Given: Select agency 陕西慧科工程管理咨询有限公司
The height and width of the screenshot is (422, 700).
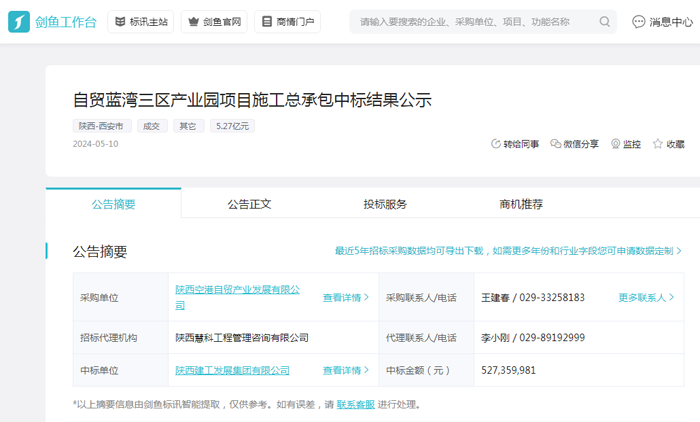Looking at the screenshot, I should (x=242, y=338).
